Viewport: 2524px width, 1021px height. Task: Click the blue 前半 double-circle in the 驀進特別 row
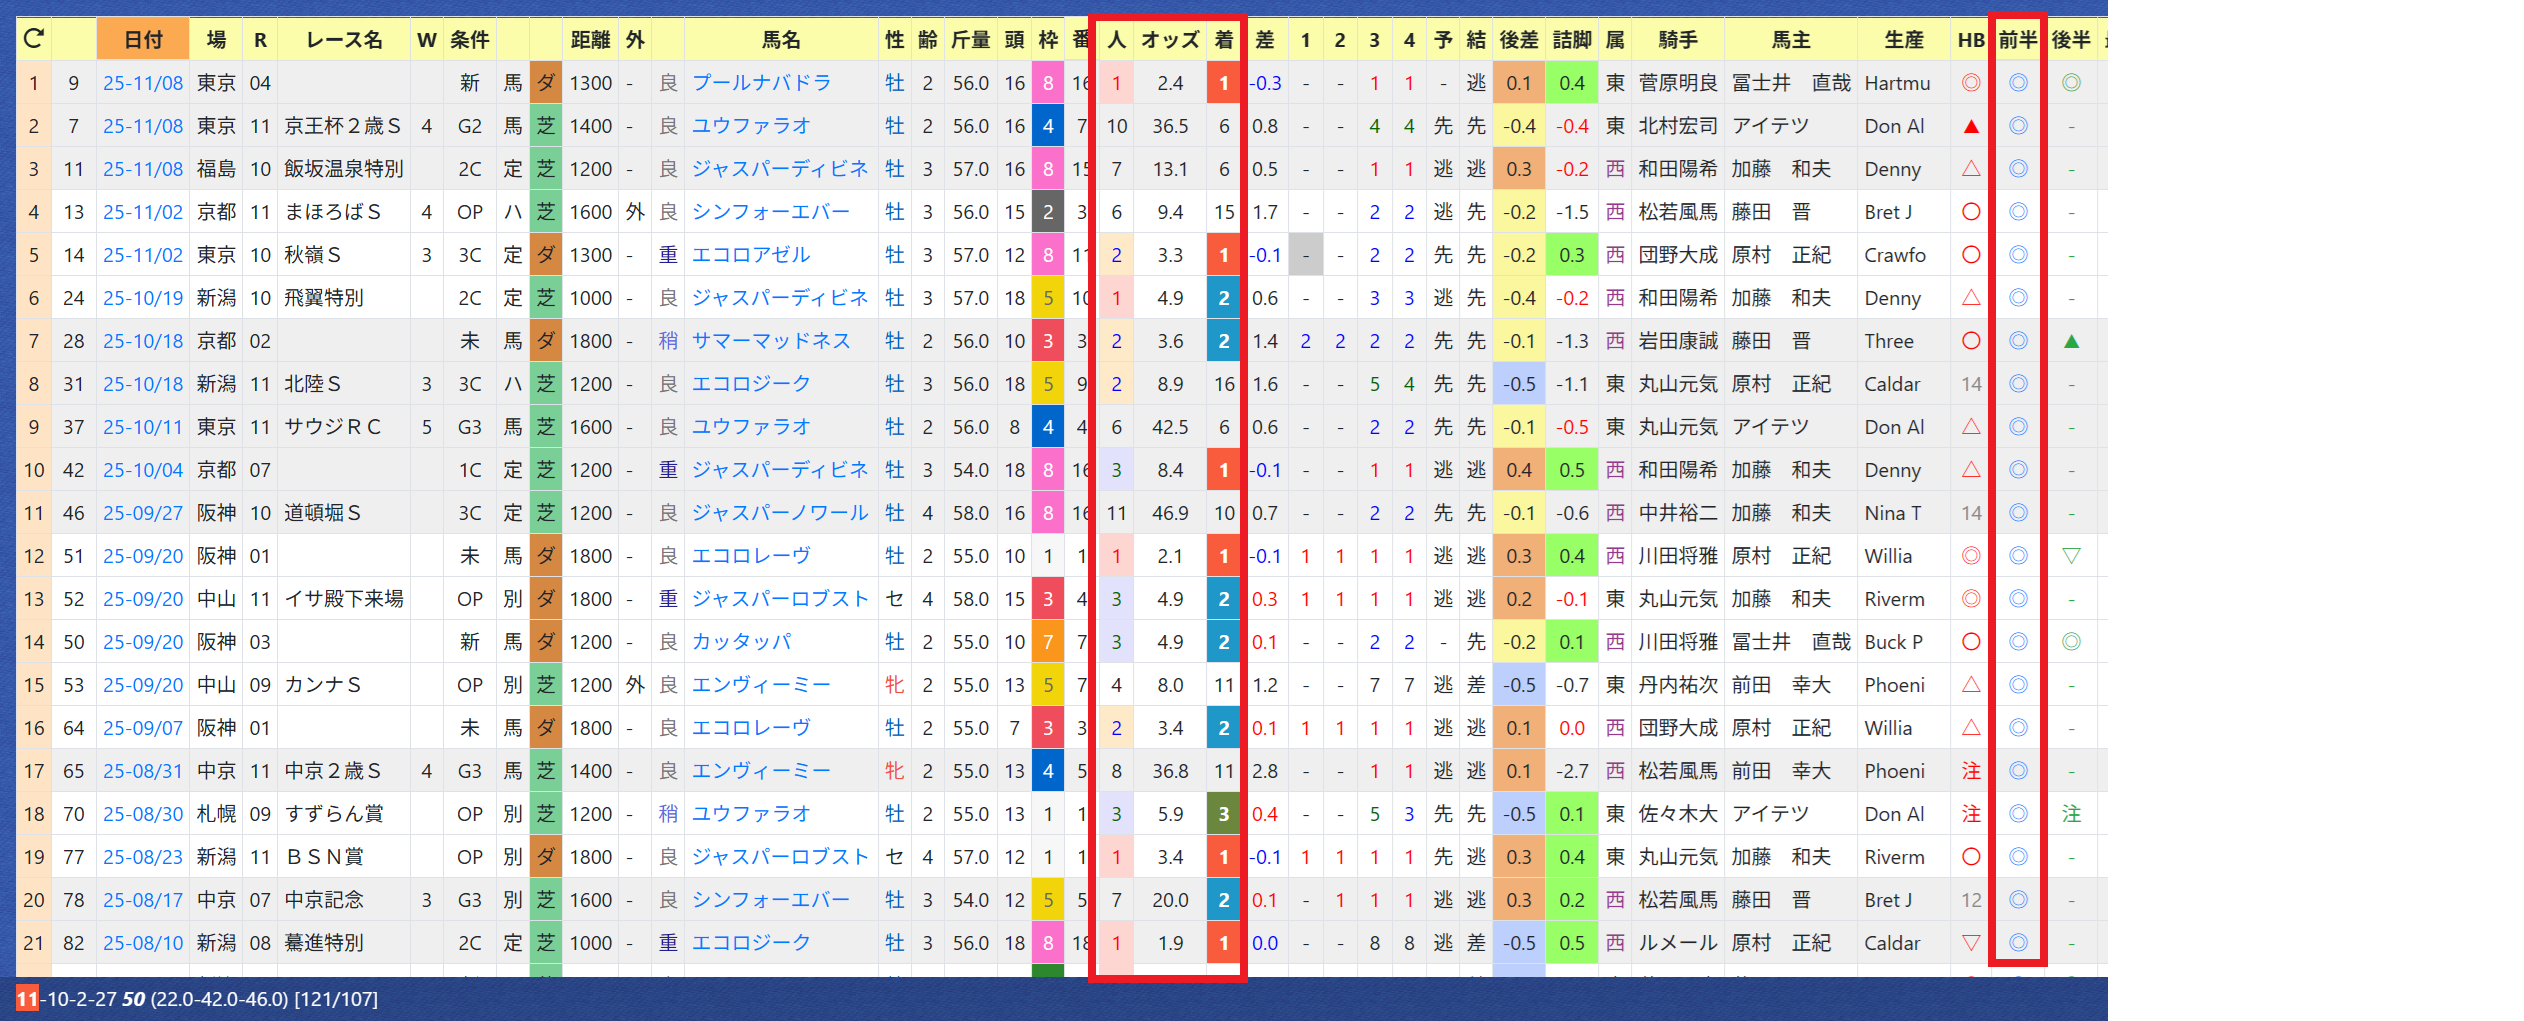coord(2018,943)
